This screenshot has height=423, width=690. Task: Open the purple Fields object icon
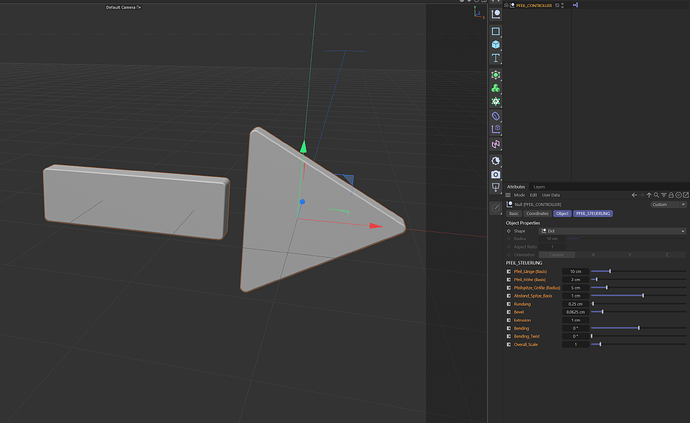tap(496, 129)
